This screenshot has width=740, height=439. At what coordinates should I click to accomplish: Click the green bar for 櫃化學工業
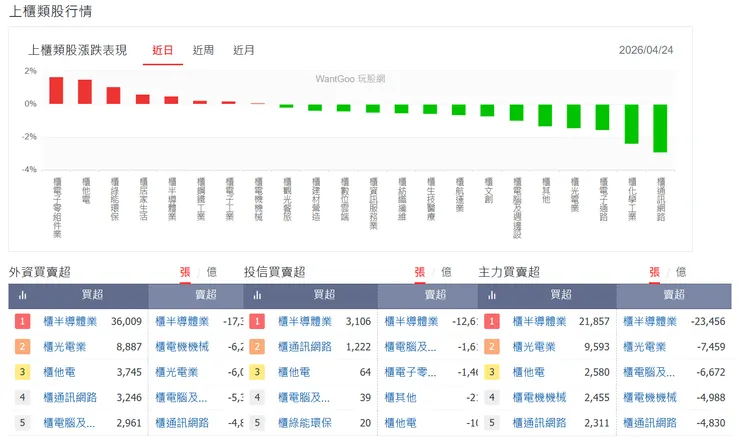point(631,124)
